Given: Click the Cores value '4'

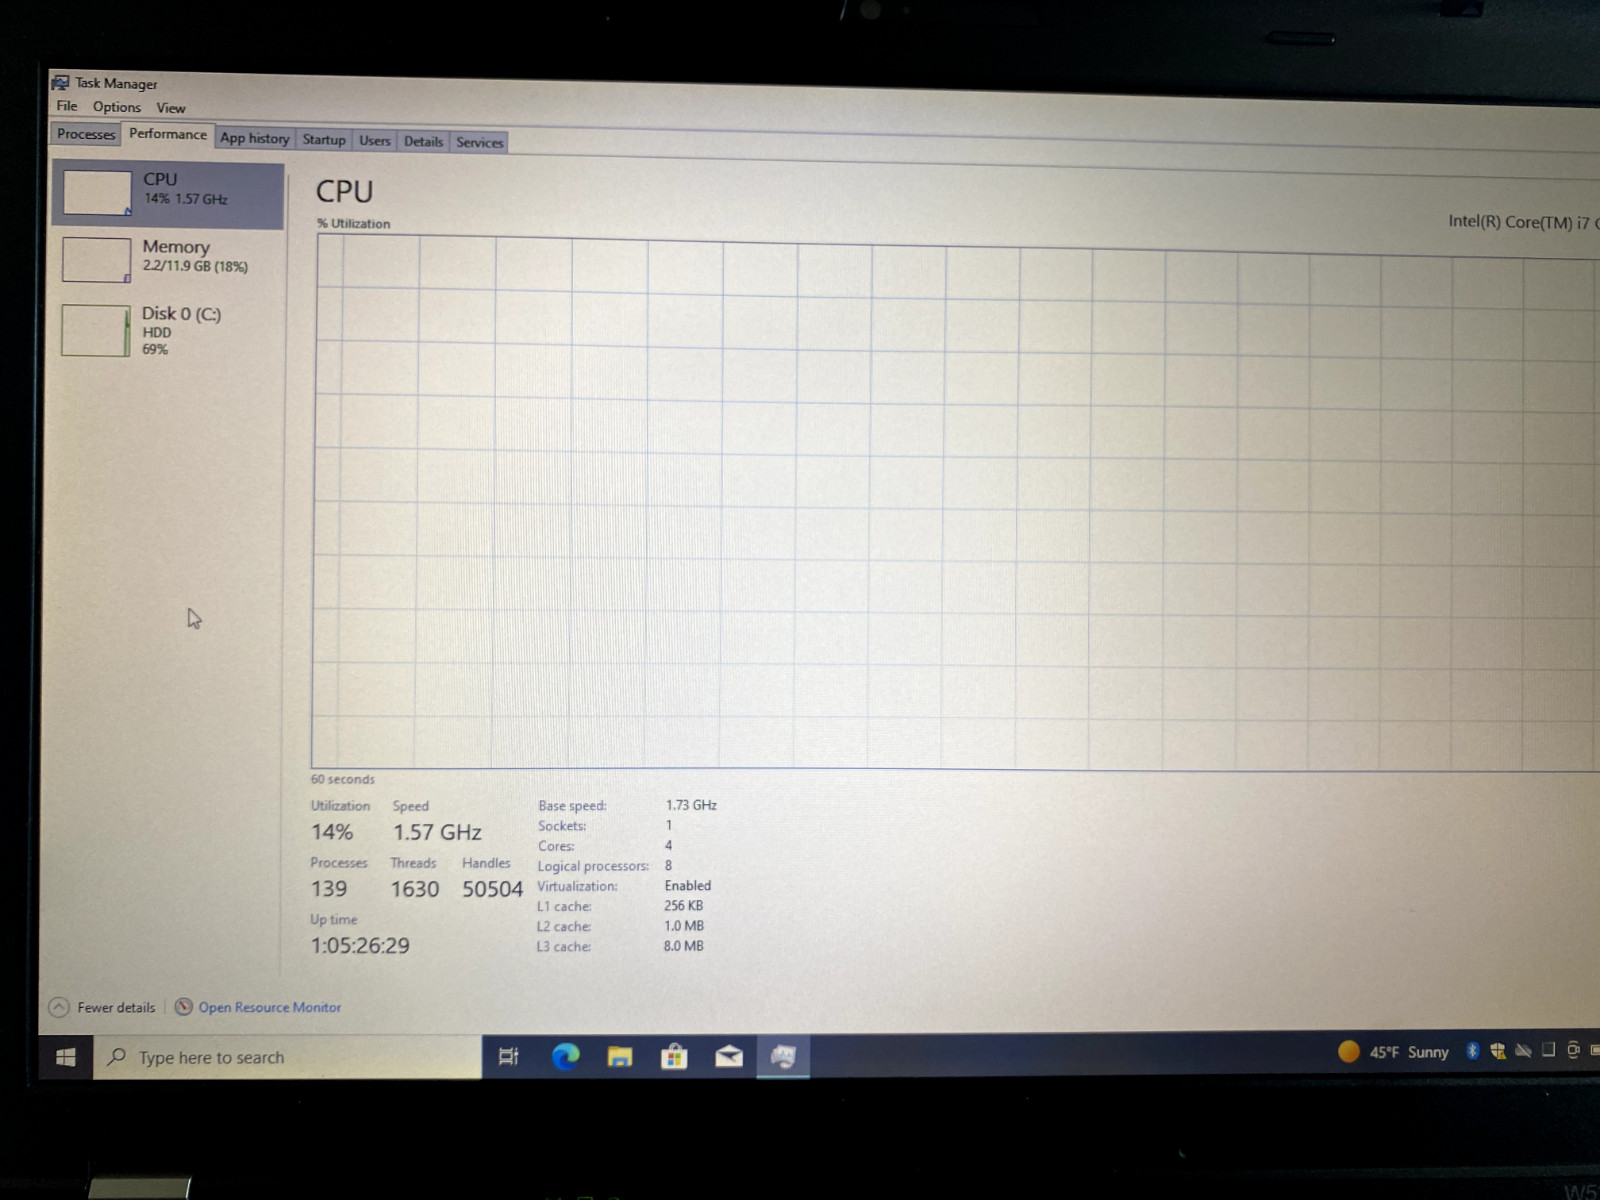Looking at the screenshot, I should (x=669, y=845).
